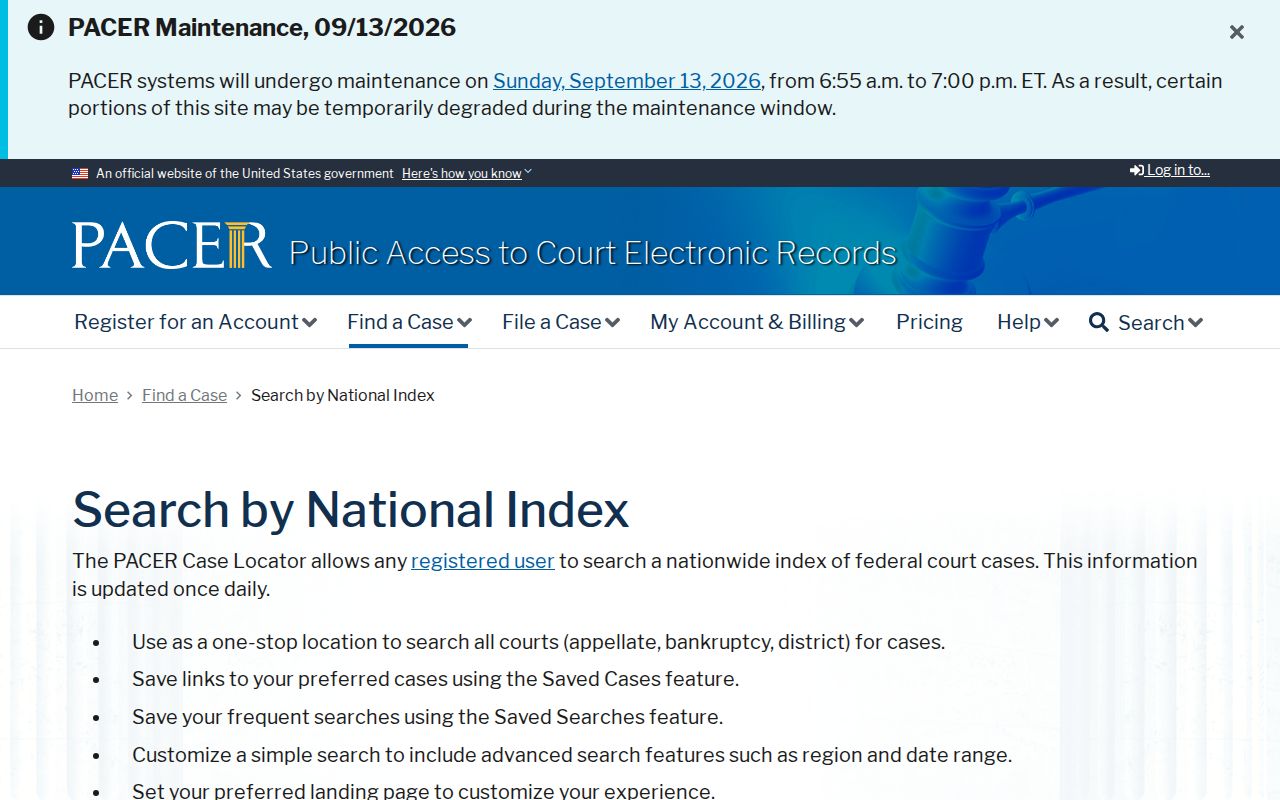
Task: Open the Search dropdown in the navigation
Action: coord(1146,322)
